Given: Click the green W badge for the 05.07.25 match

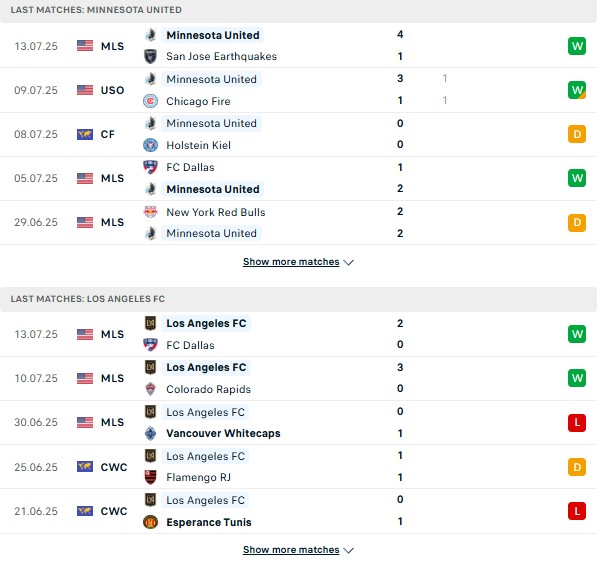Looking at the screenshot, I should (577, 178).
